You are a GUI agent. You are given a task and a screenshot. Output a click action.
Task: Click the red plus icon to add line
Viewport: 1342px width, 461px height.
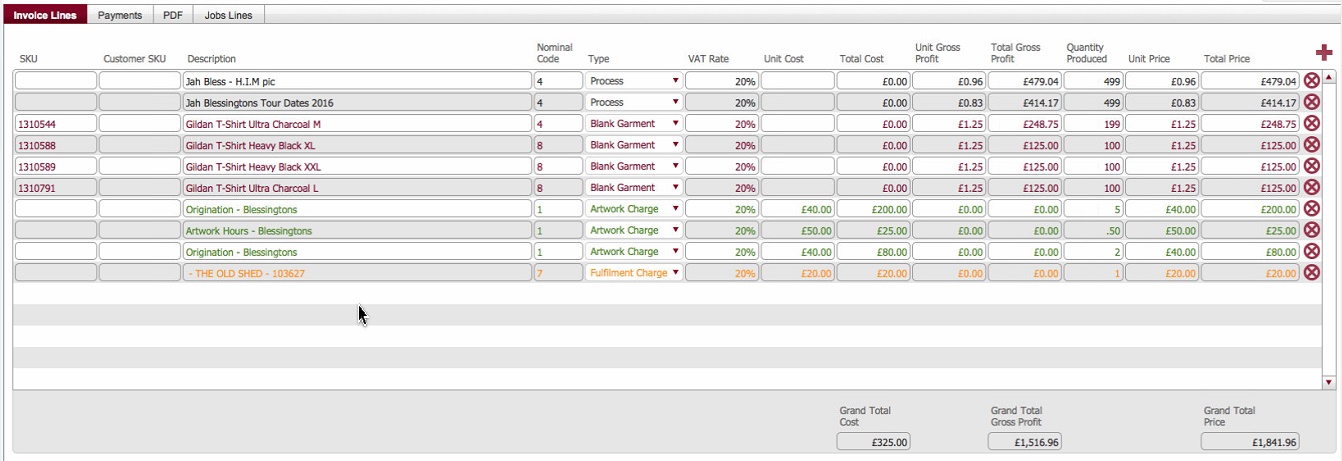click(1323, 53)
